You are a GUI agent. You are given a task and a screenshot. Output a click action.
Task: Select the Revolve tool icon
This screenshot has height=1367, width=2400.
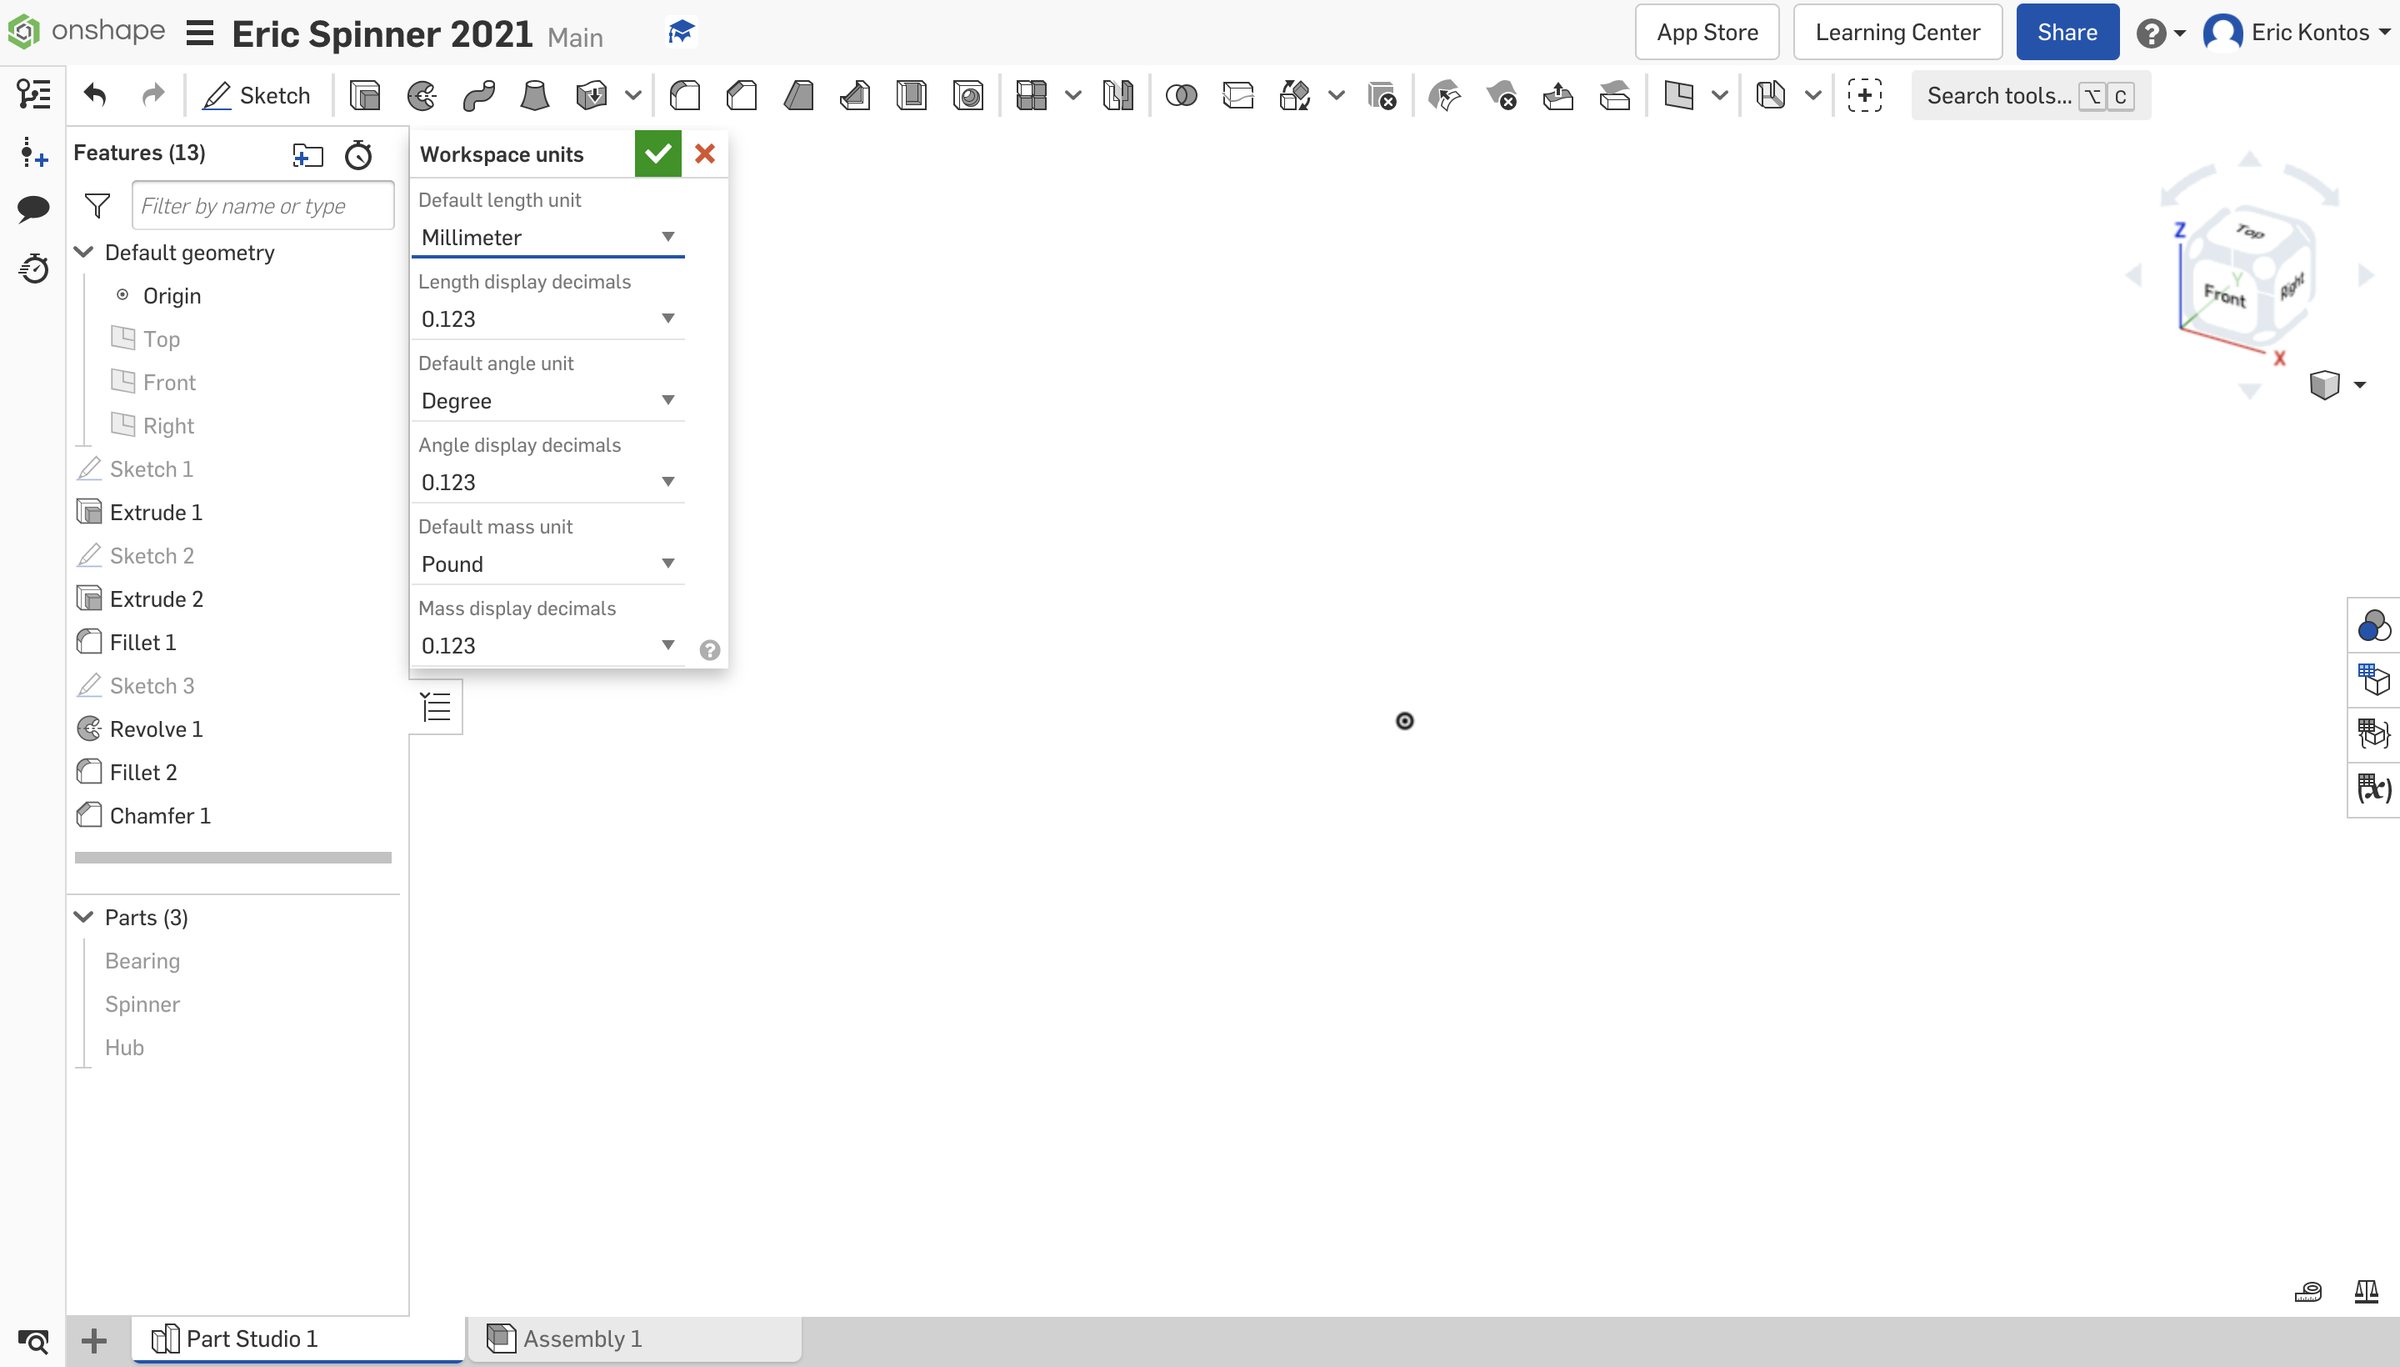(422, 96)
